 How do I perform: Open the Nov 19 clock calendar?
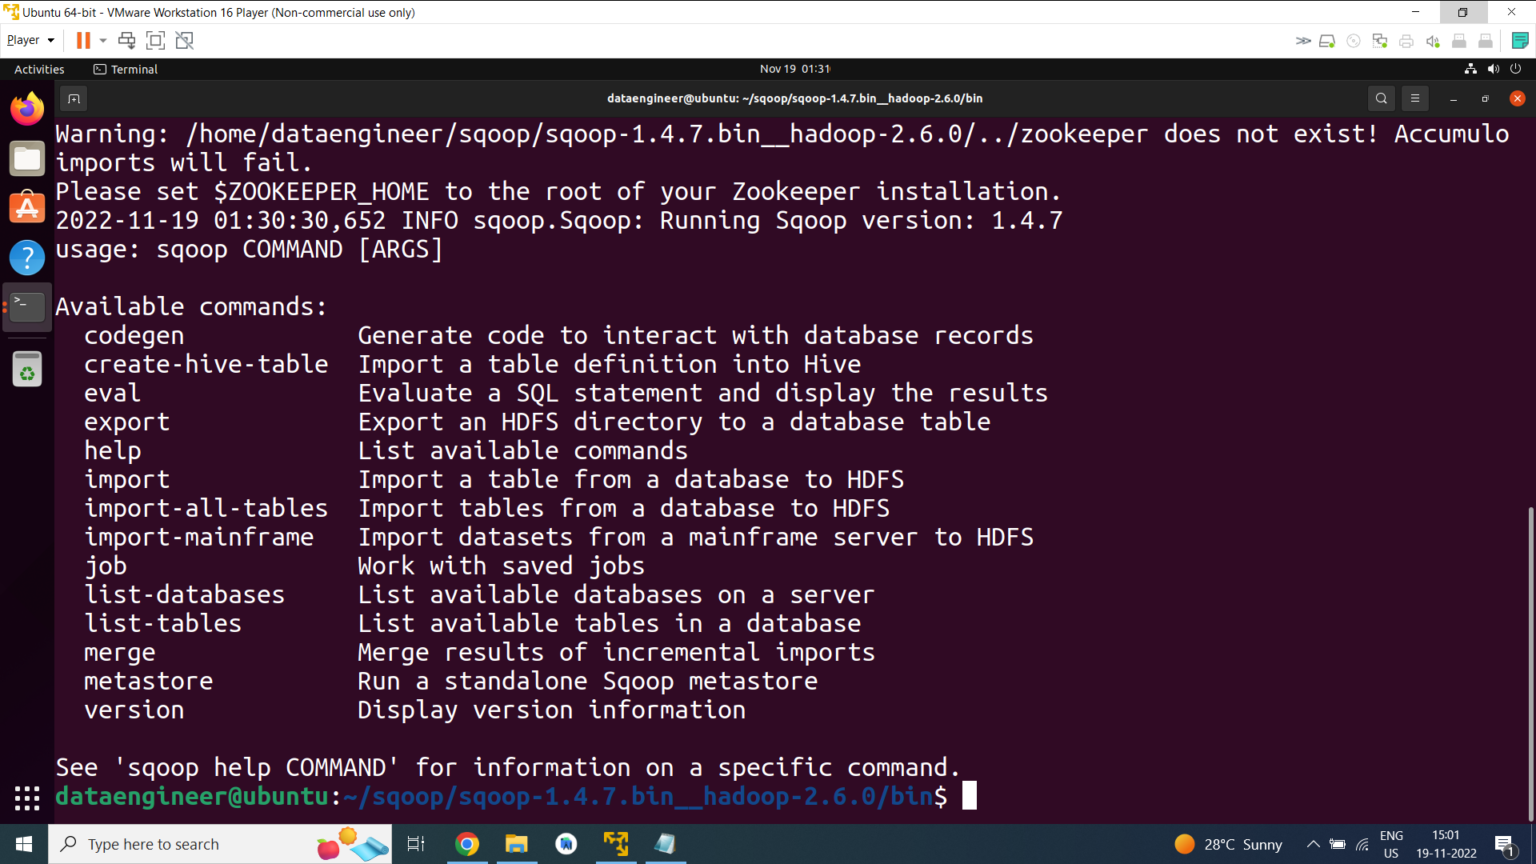[x=795, y=69]
